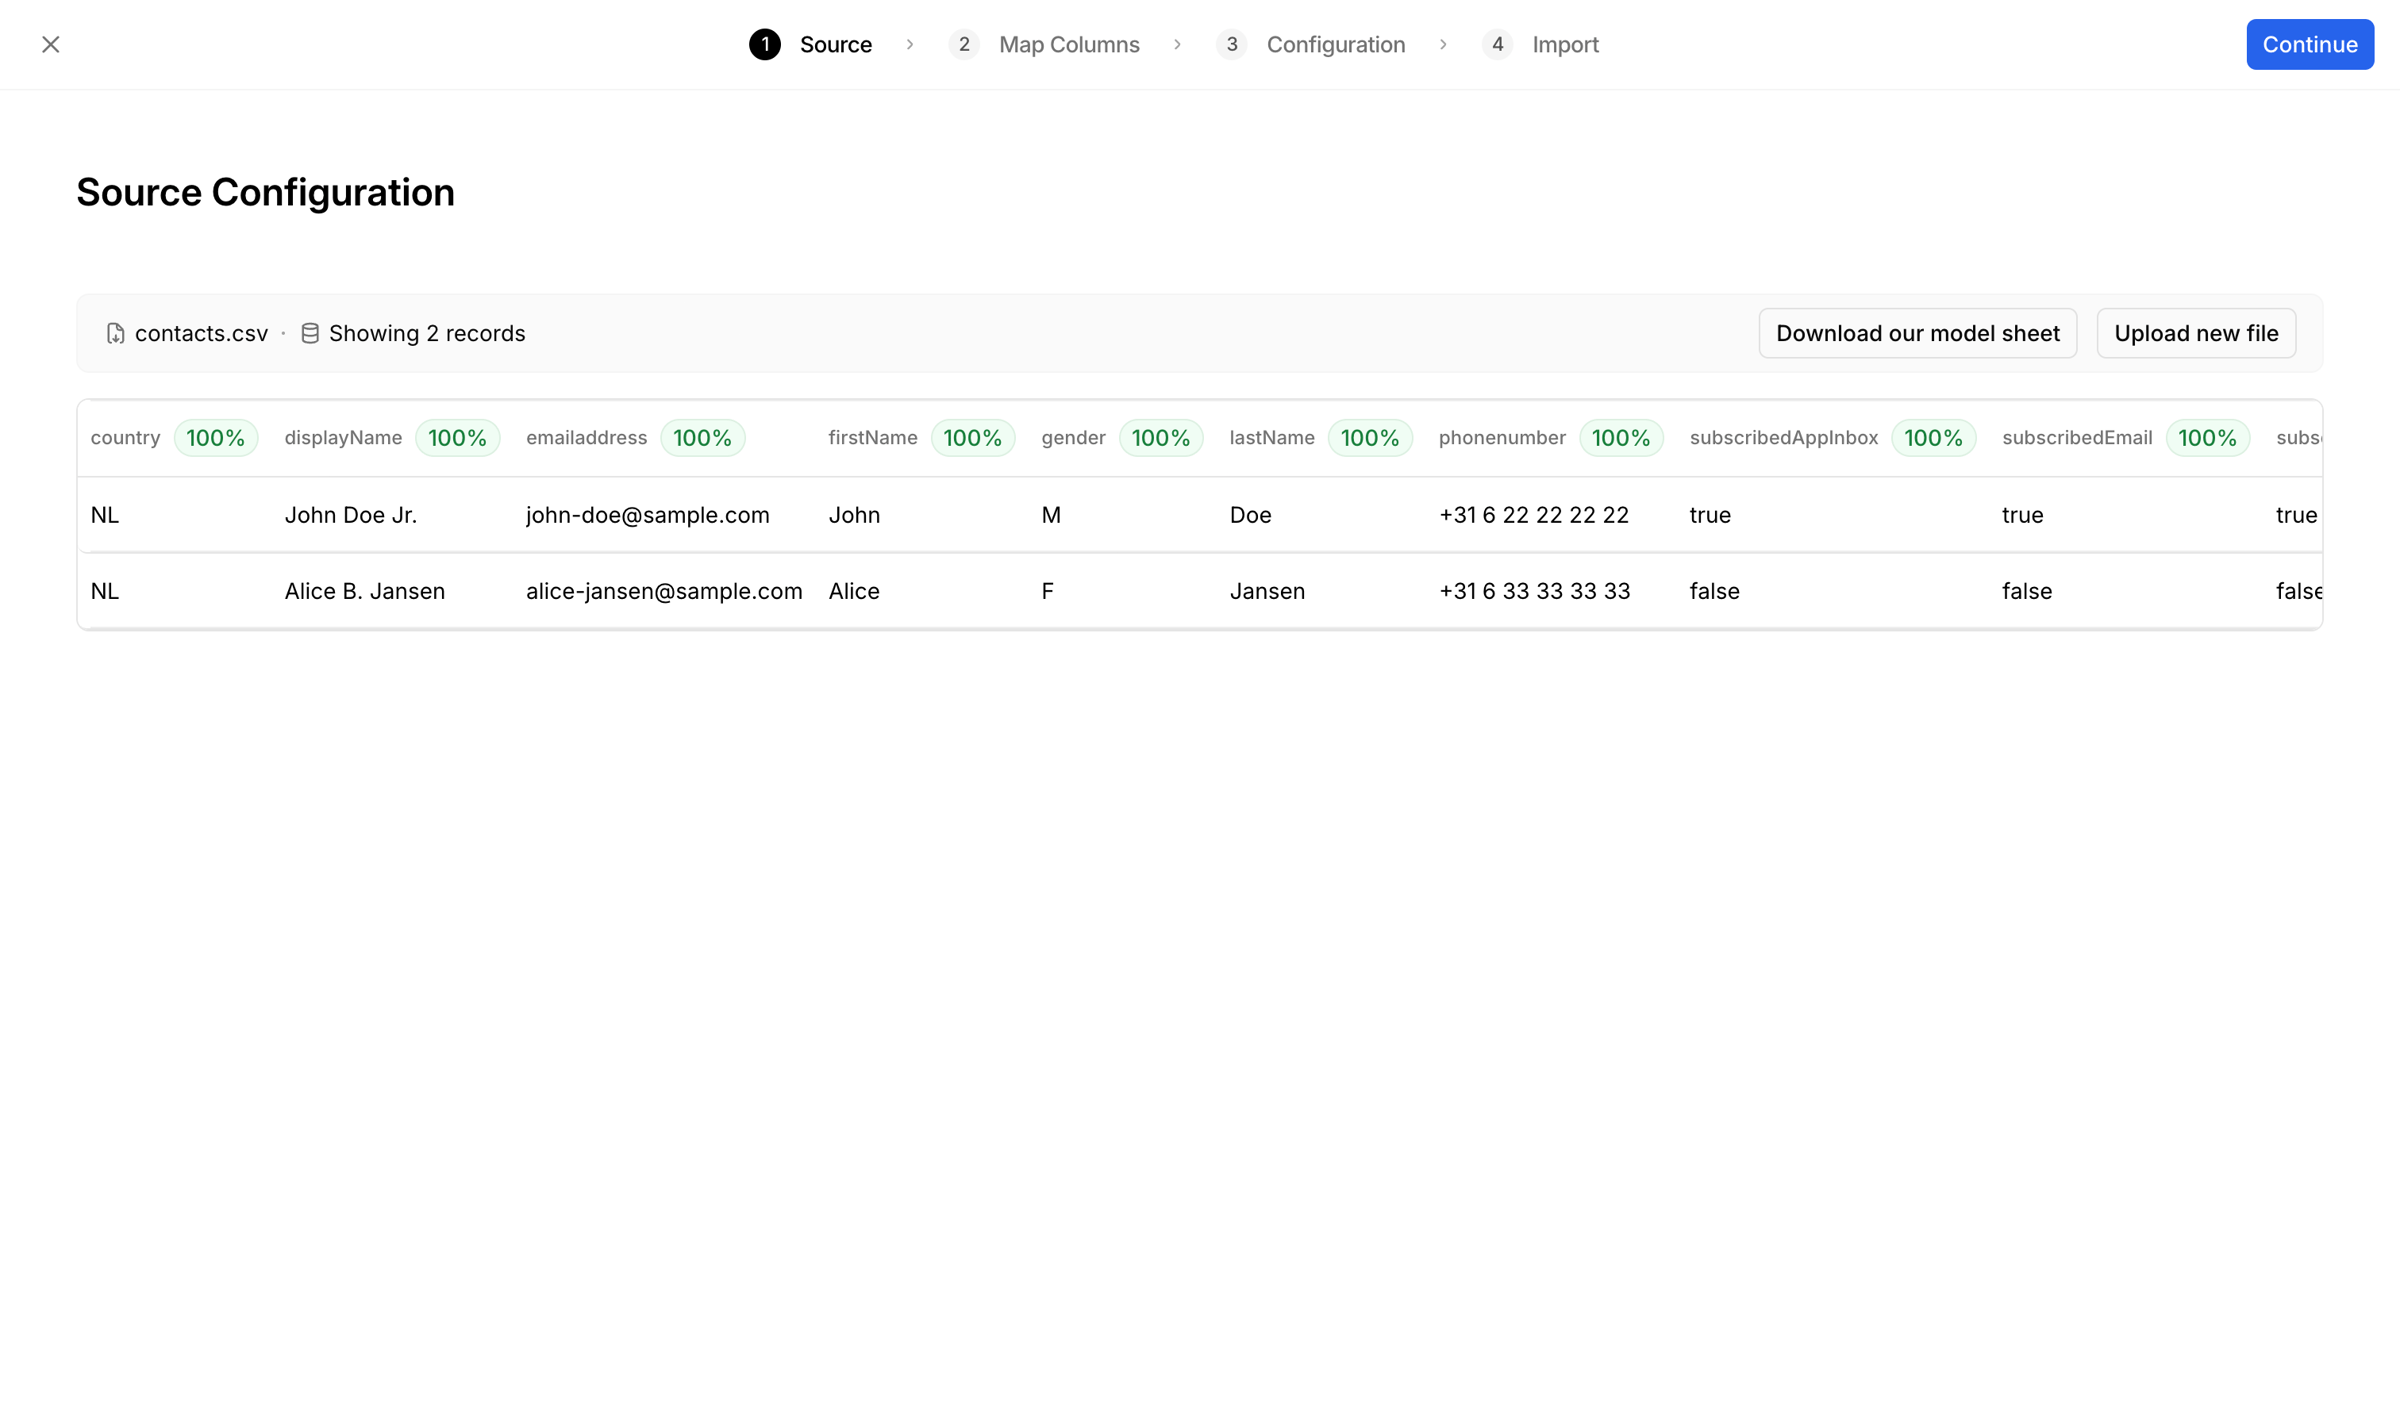Click step number 4 circle
This screenshot has width=2400, height=1412.
[x=1497, y=44]
